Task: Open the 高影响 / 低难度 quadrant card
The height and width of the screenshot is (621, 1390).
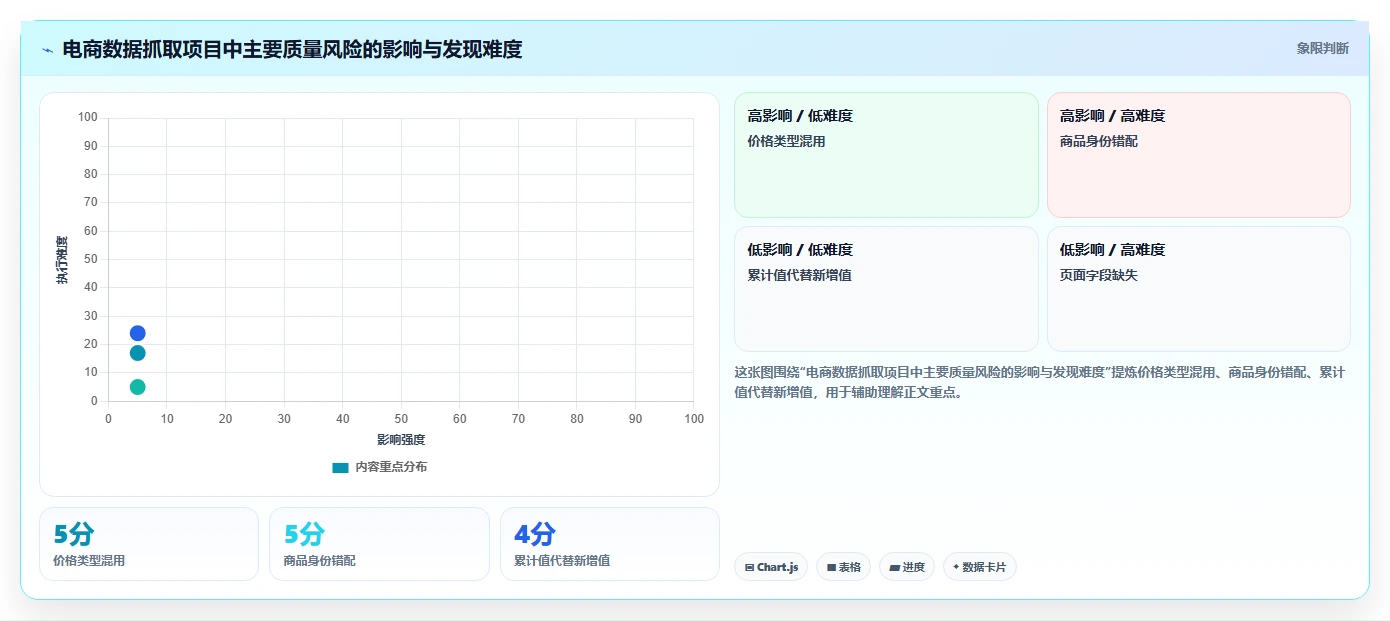Action: pos(886,155)
